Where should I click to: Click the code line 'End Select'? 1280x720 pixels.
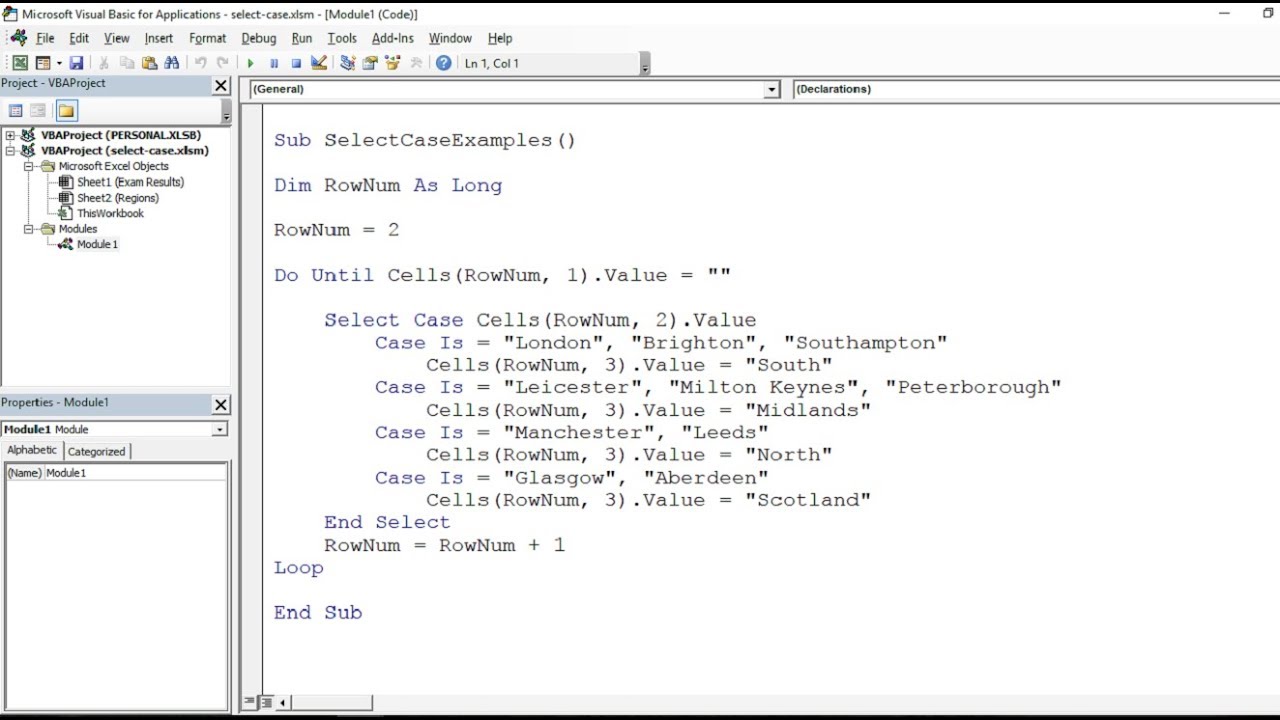coord(387,522)
